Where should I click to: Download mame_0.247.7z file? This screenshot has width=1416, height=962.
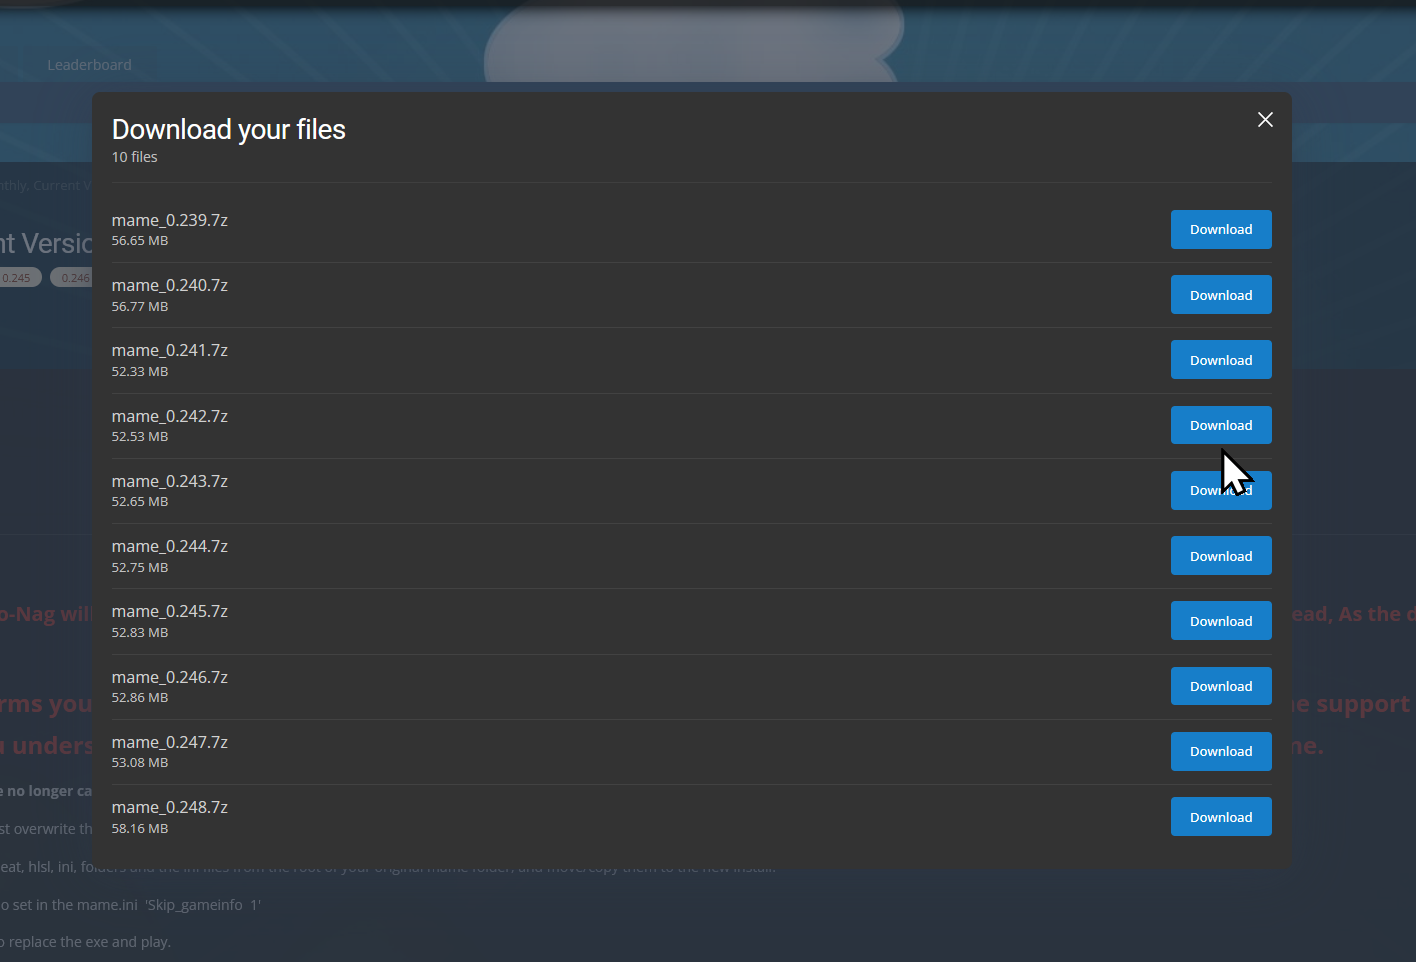click(1221, 751)
